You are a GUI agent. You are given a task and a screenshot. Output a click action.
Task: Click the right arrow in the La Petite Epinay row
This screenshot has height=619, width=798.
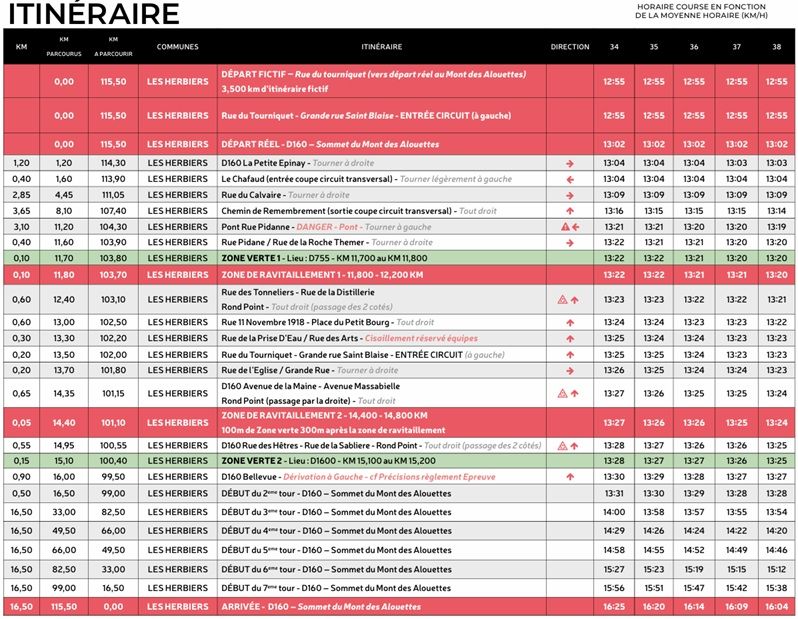click(569, 164)
